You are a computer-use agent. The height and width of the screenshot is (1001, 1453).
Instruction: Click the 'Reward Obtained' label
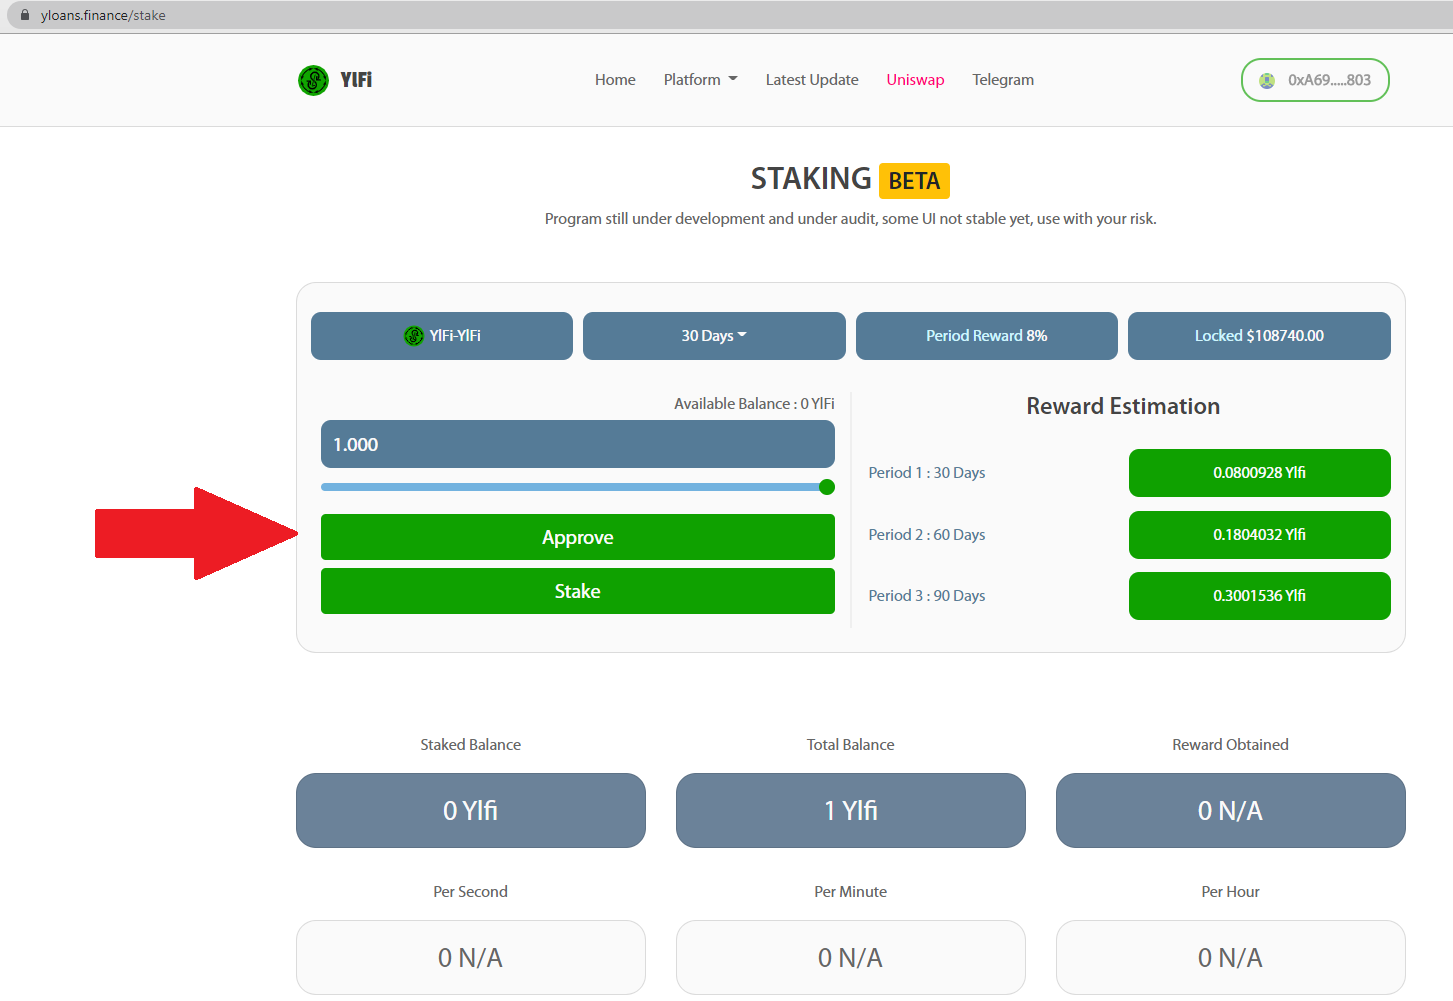(1231, 745)
